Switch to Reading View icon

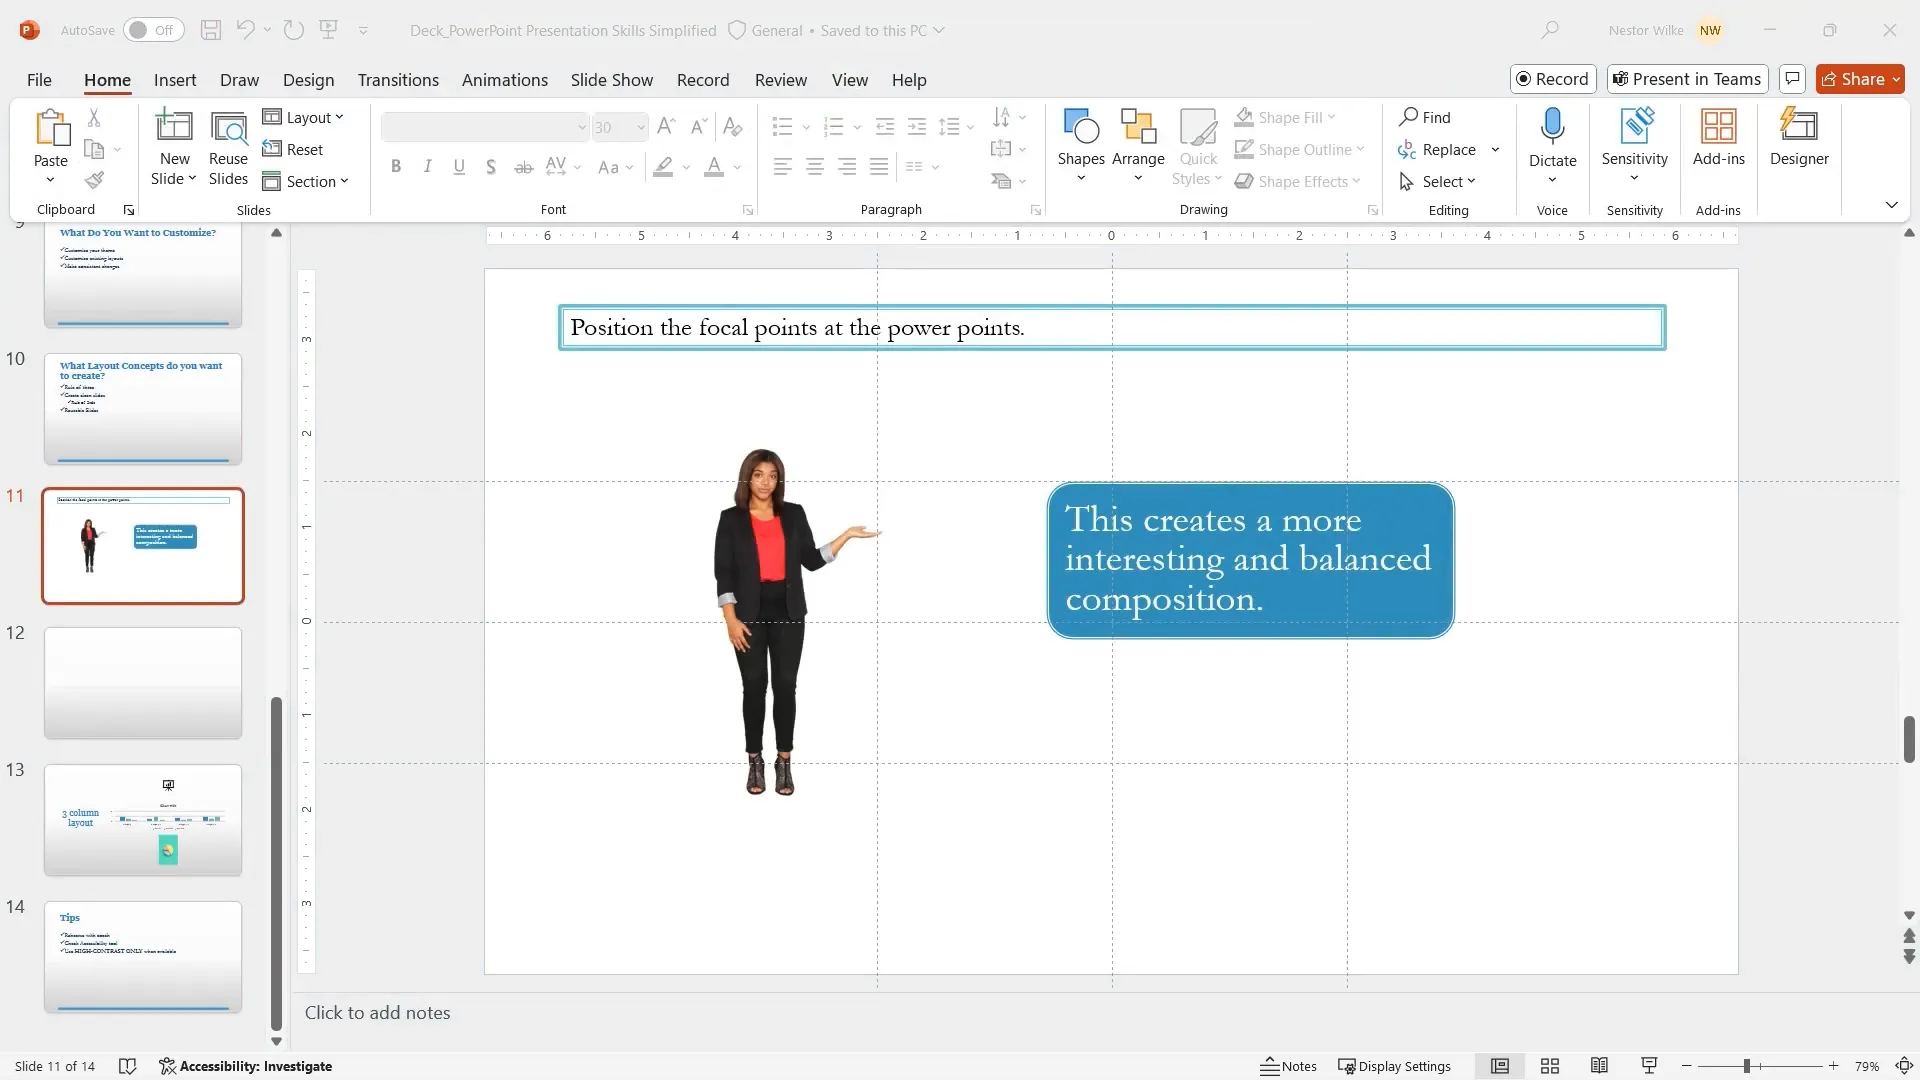tap(1599, 1066)
